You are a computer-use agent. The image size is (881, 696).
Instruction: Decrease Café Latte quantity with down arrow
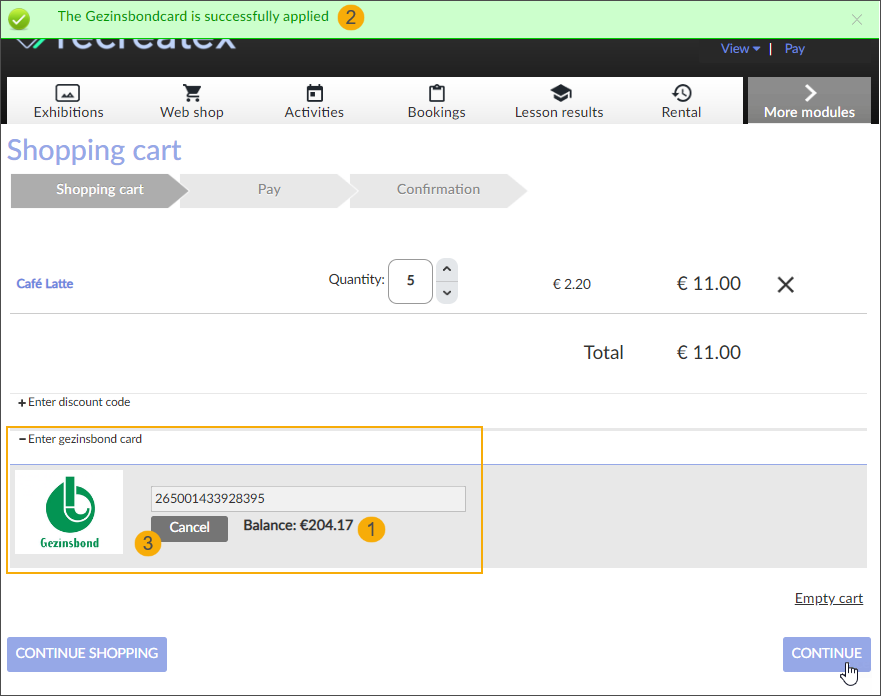click(448, 293)
